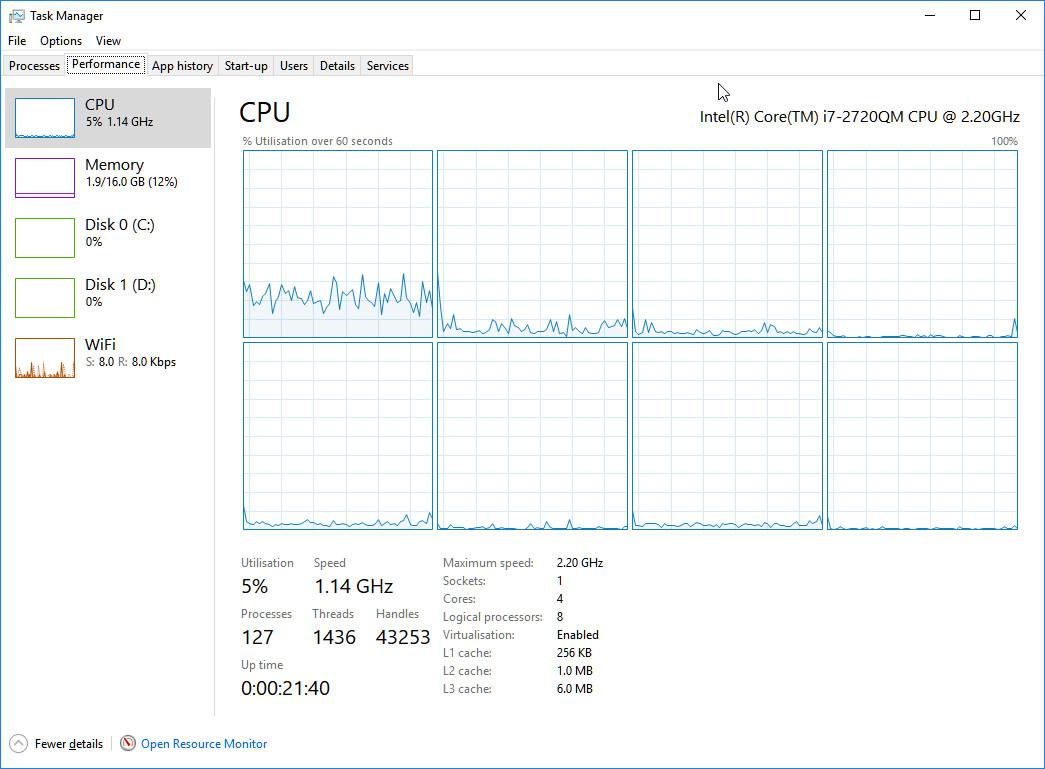This screenshot has width=1045, height=769.
Task: Open the View menu
Action: click(x=108, y=41)
